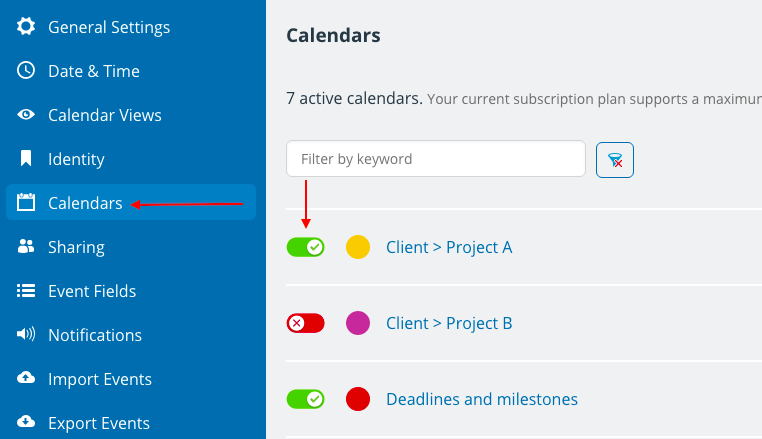Click the Identity bookmark icon
Viewport: 762px width, 439px height.
(x=26, y=158)
